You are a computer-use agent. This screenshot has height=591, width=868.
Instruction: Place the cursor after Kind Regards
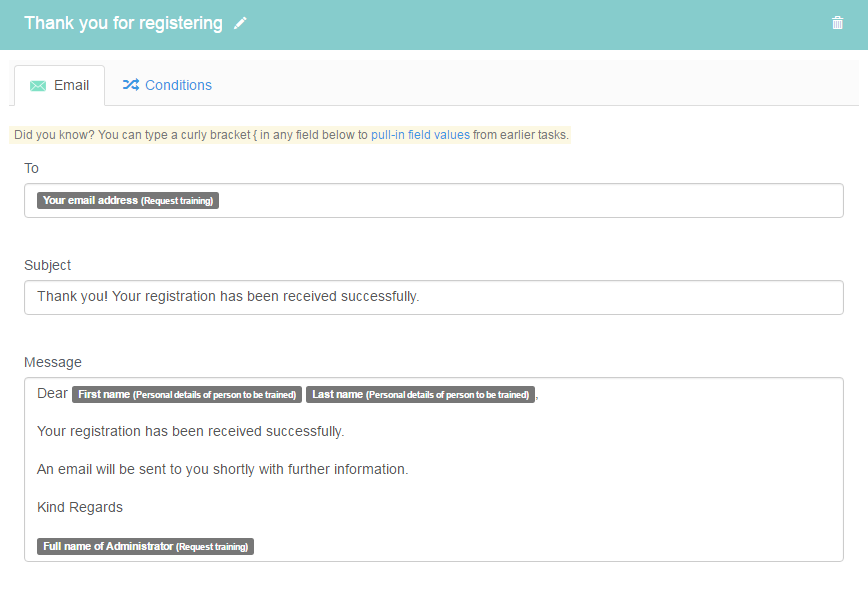click(x=125, y=507)
